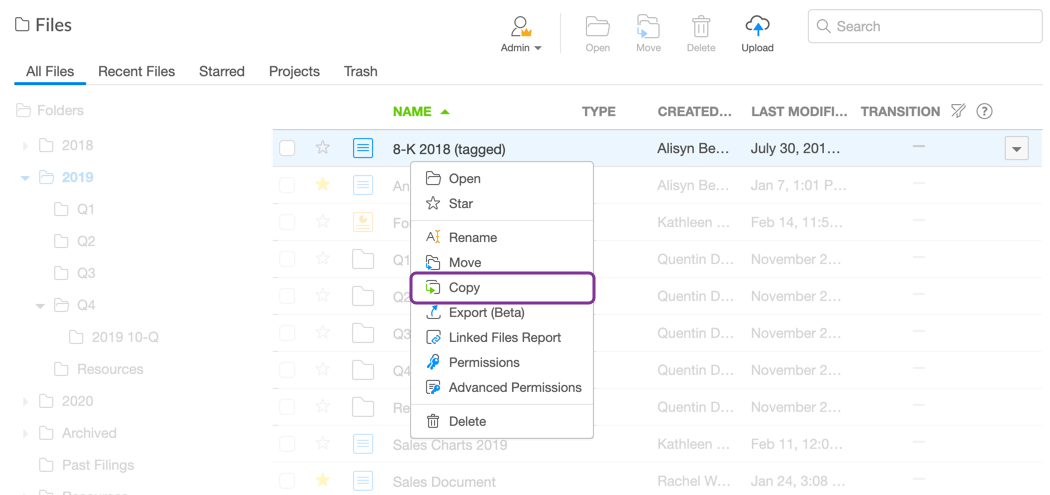This screenshot has width=1050, height=495.
Task: Choose Star from the context menu
Action: [502, 204]
